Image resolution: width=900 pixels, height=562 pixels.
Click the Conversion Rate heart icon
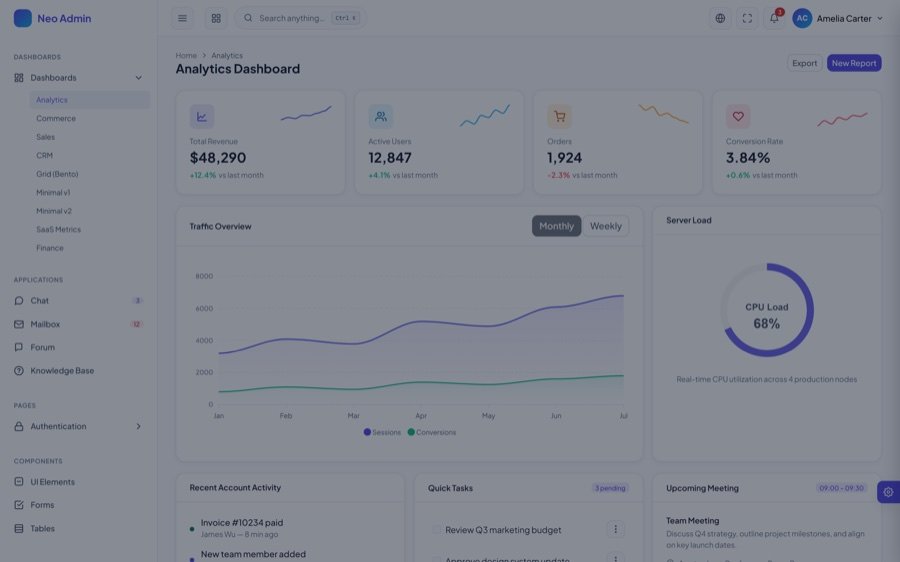(x=738, y=117)
